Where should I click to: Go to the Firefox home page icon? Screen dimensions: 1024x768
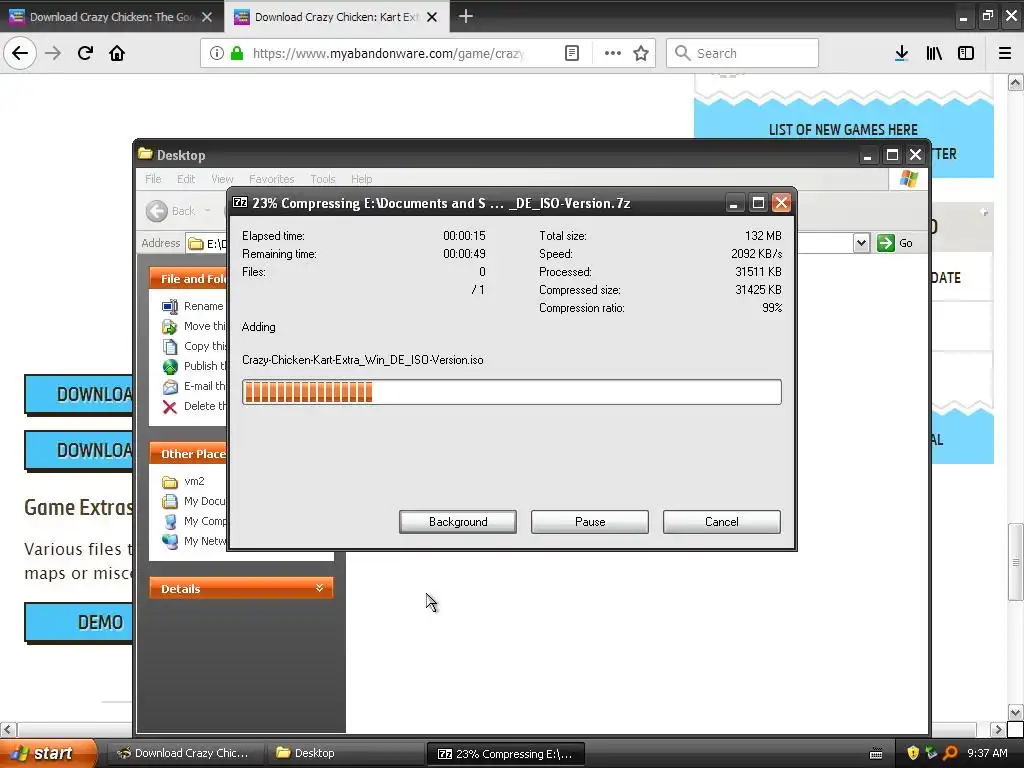(117, 53)
